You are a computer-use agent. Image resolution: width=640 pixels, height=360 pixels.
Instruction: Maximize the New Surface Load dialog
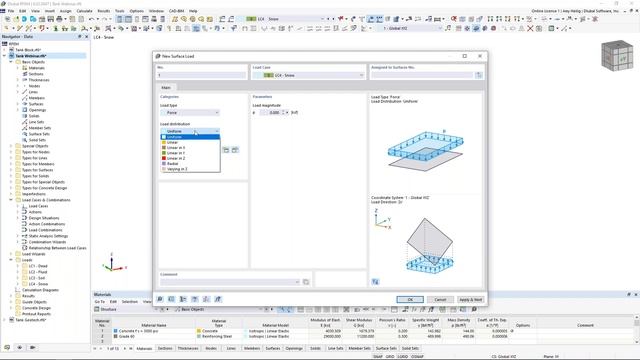click(x=464, y=56)
